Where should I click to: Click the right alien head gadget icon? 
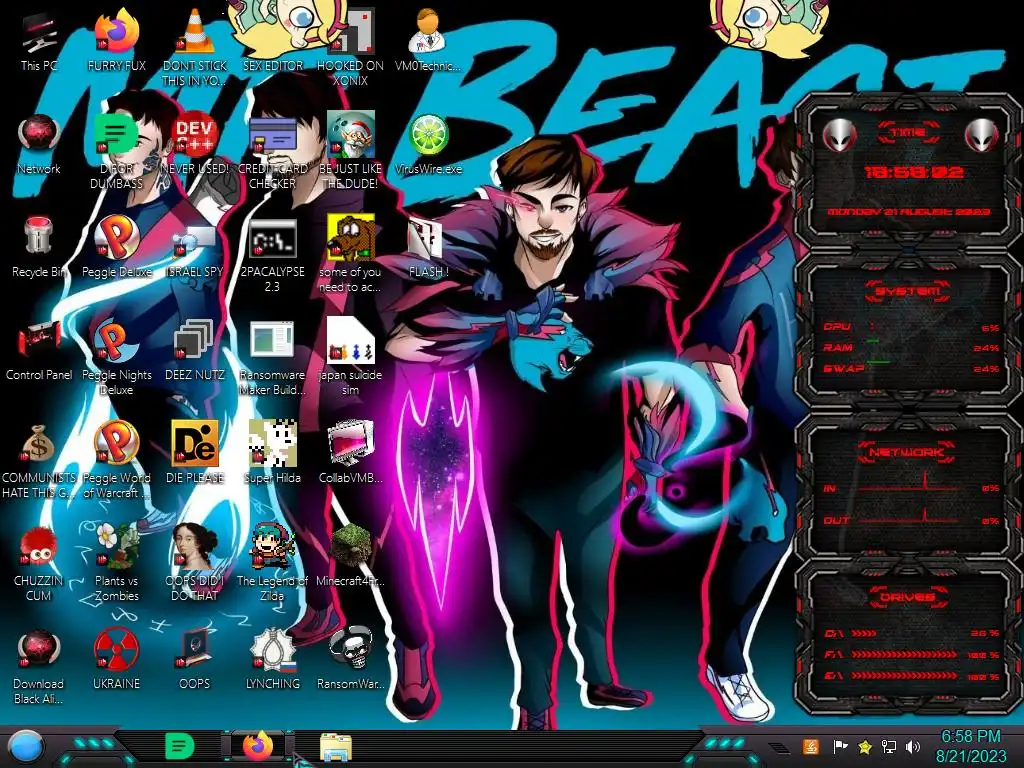point(981,135)
